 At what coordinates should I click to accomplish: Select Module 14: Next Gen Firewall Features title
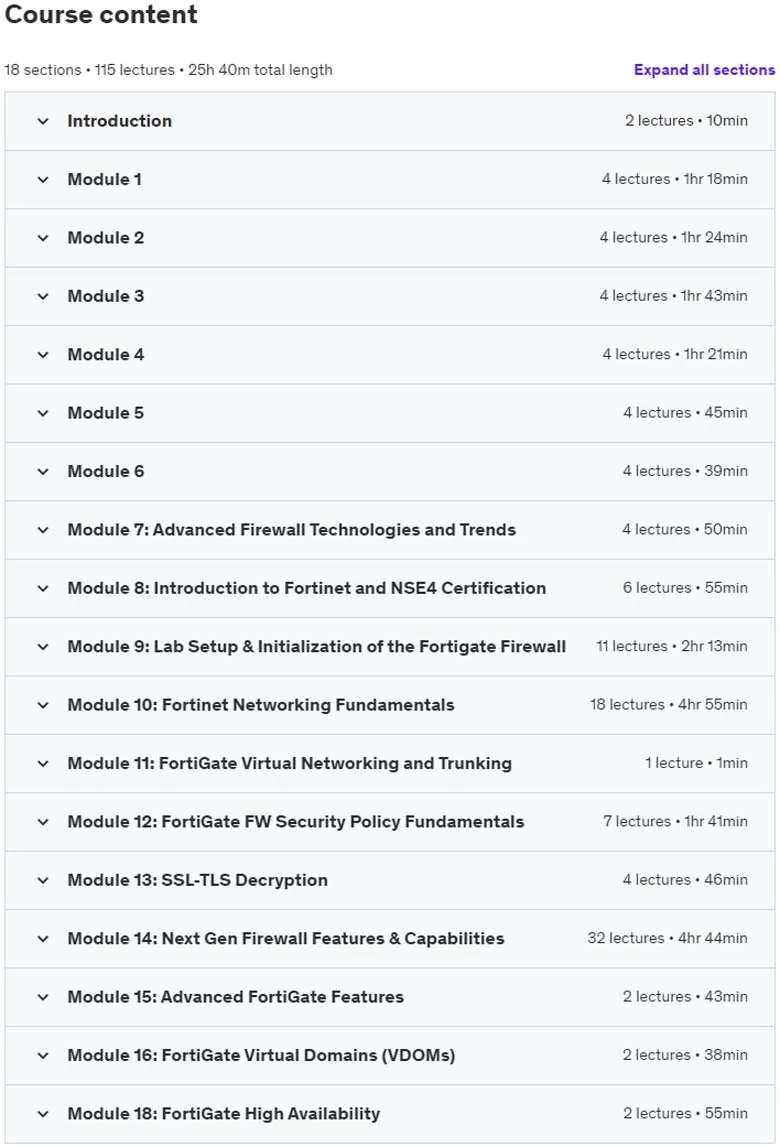(x=285, y=939)
